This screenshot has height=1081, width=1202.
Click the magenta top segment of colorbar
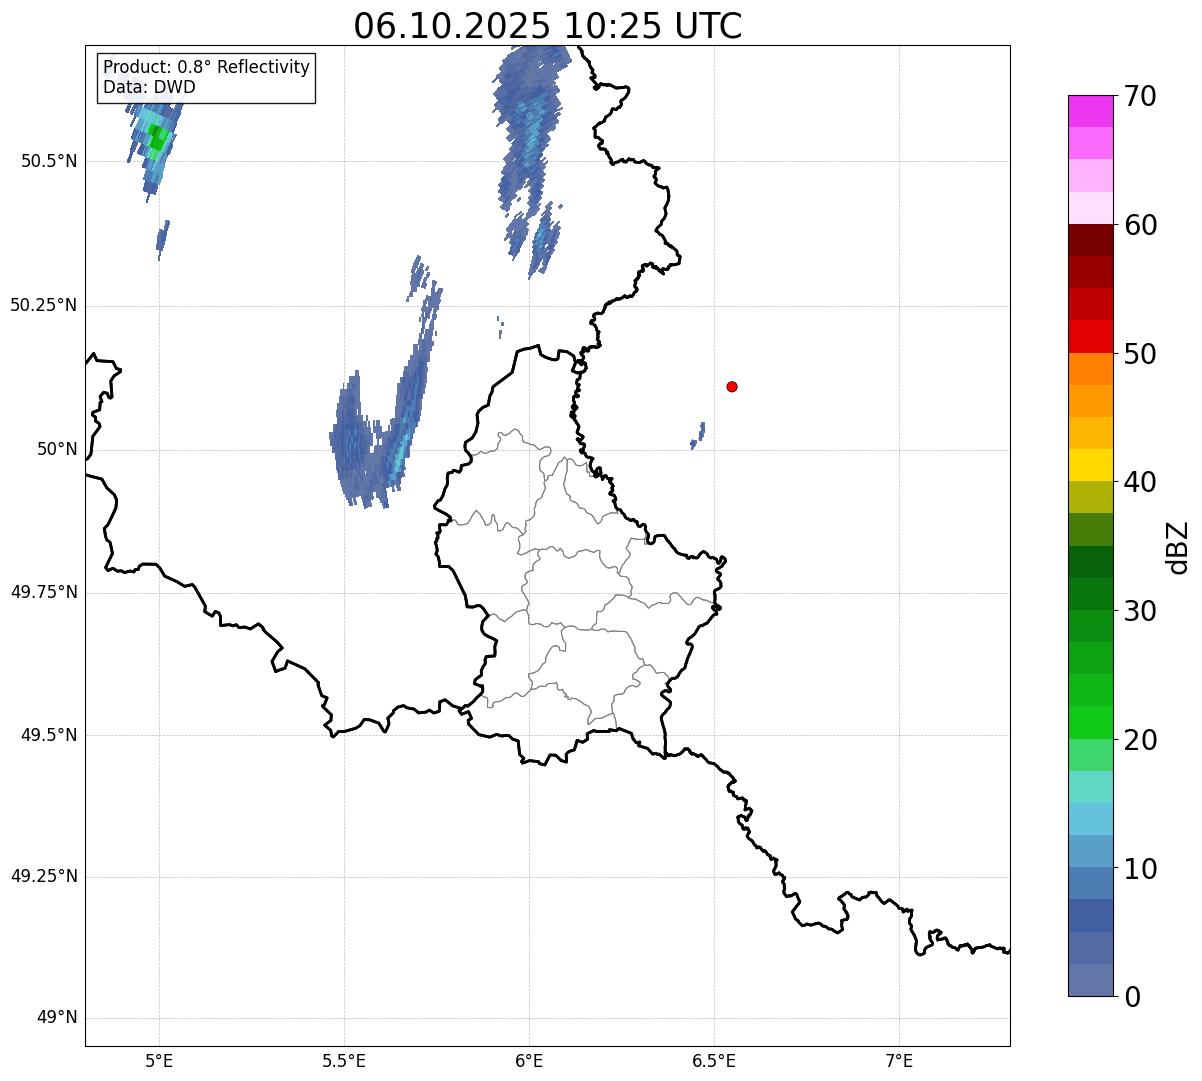click(x=1091, y=111)
